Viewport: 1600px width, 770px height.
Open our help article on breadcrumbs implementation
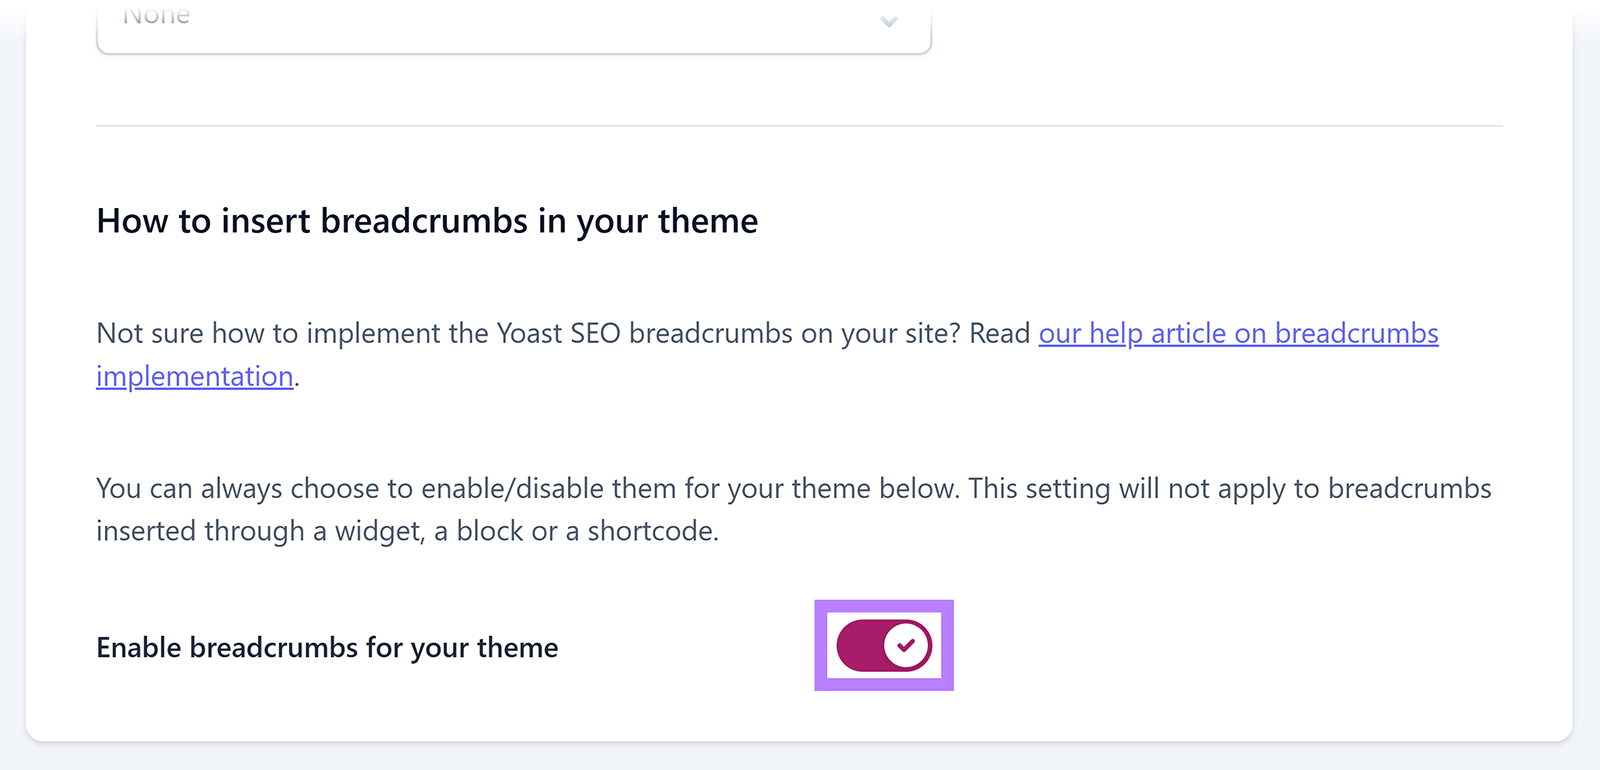[x=1238, y=333]
